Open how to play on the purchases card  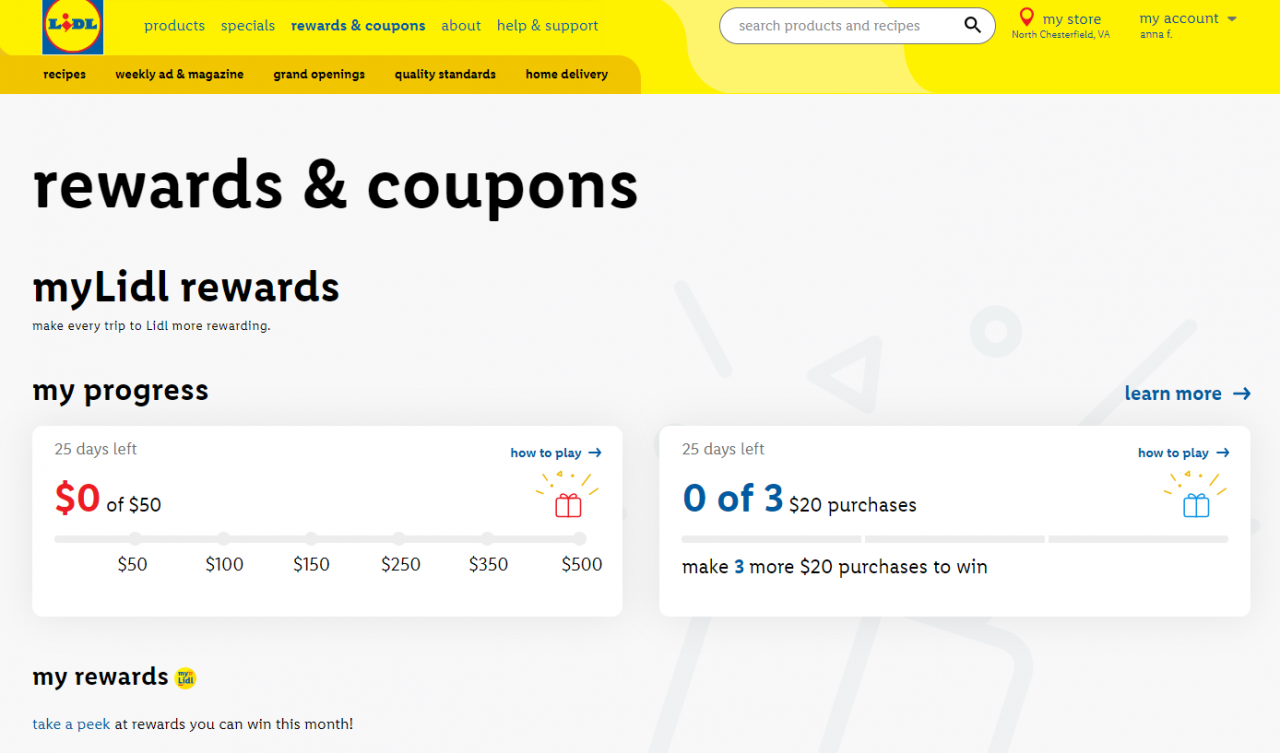(x=1175, y=452)
